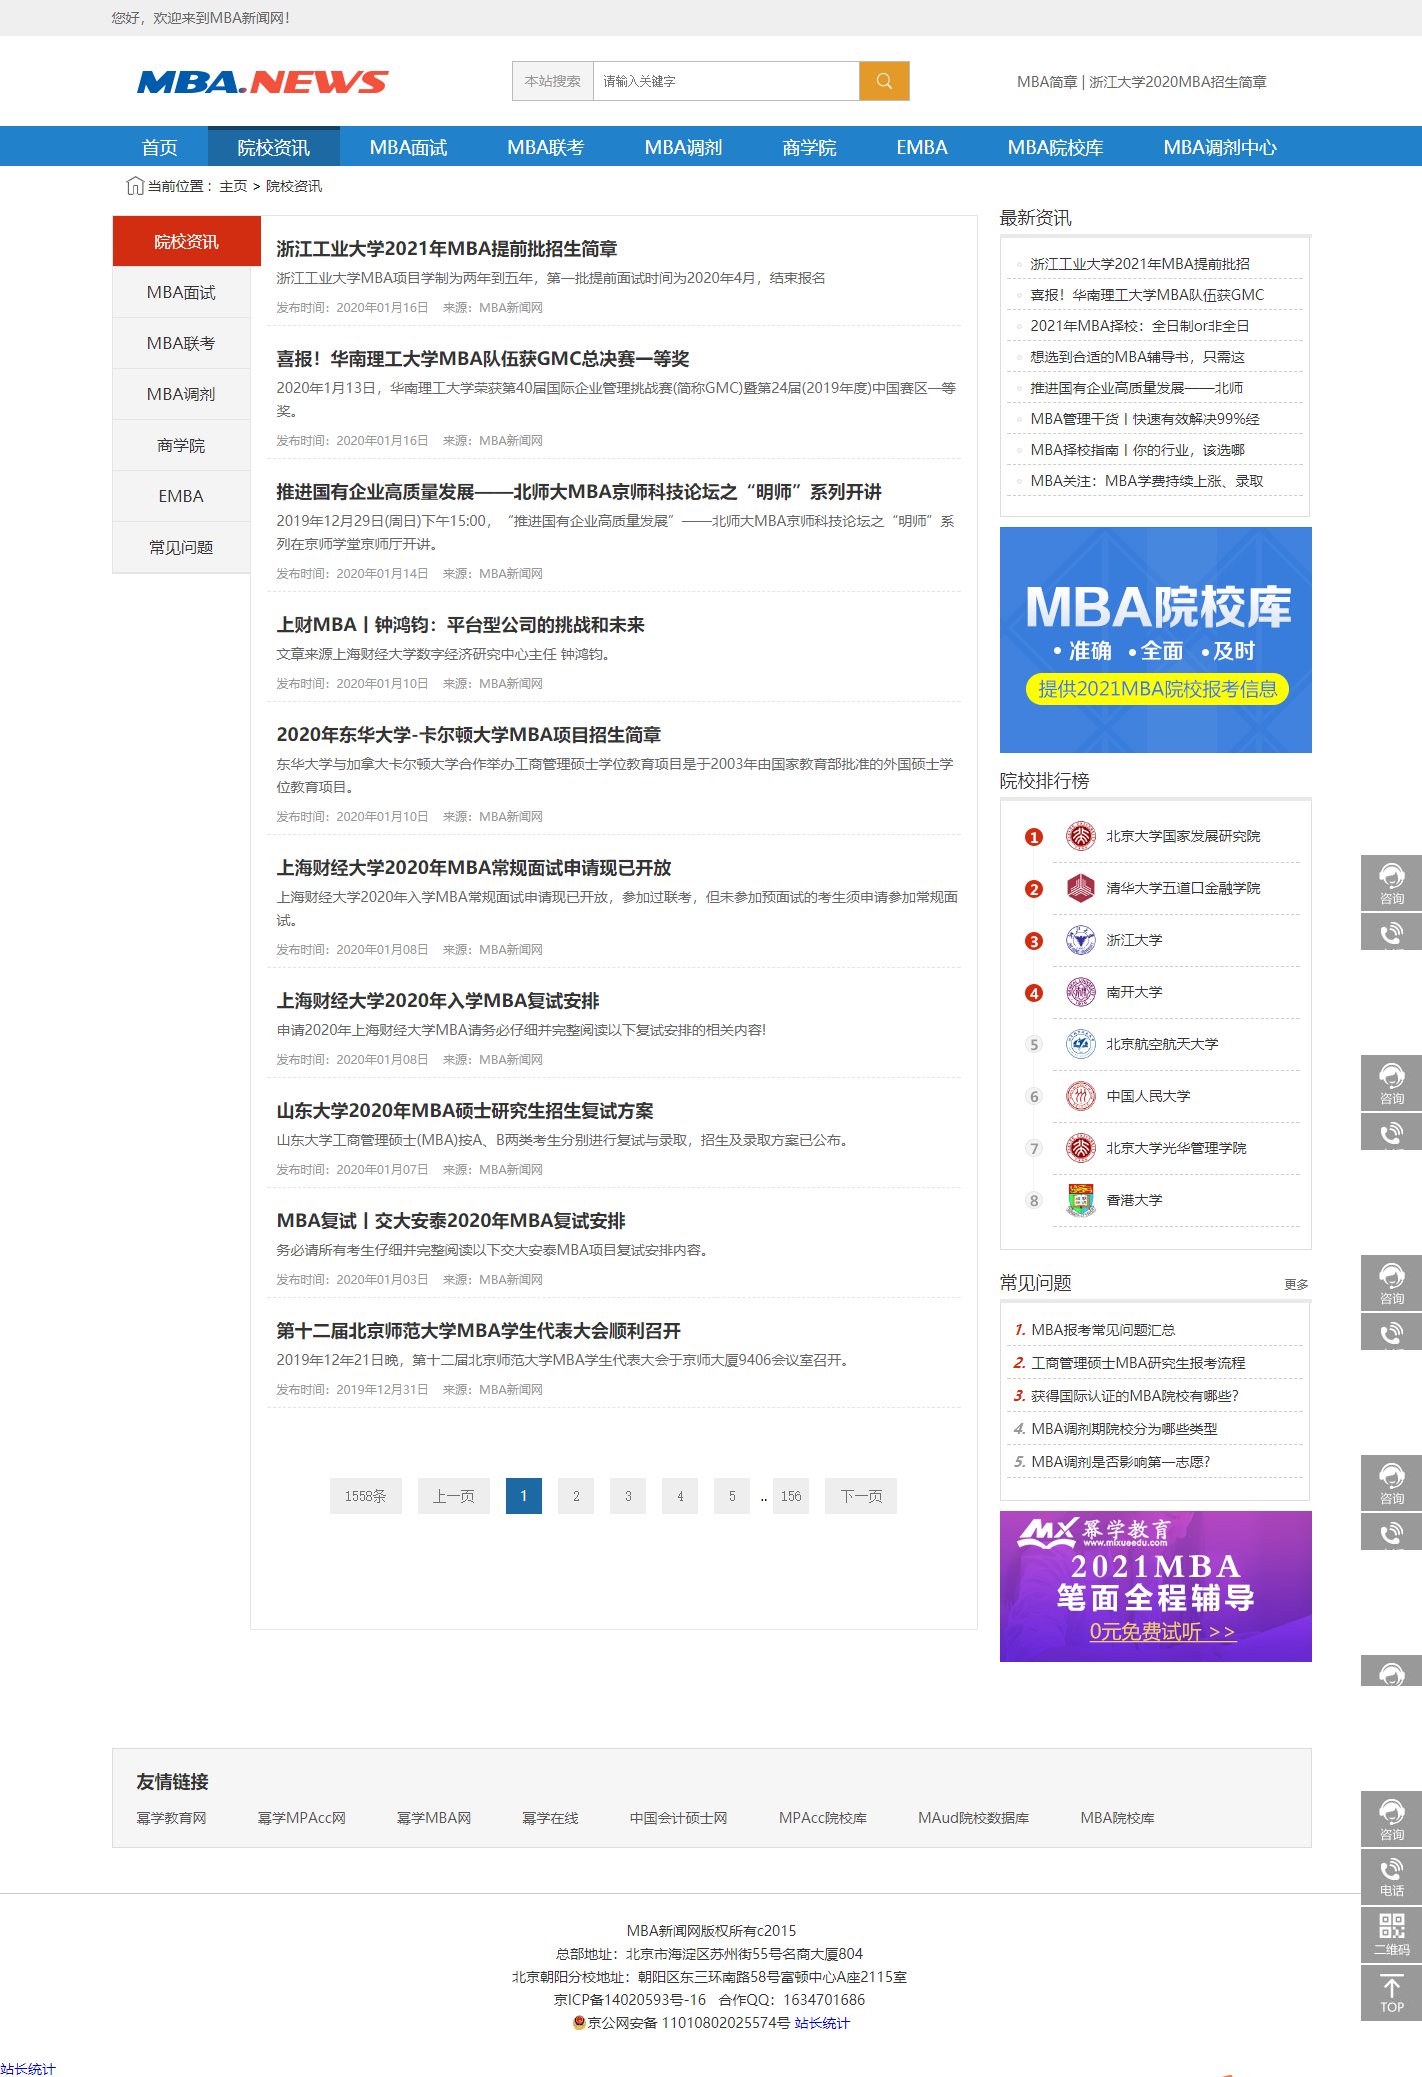The height and width of the screenshot is (2077, 1422).
Task: Open Peking University National School of Development logo
Action: [x=1080, y=836]
